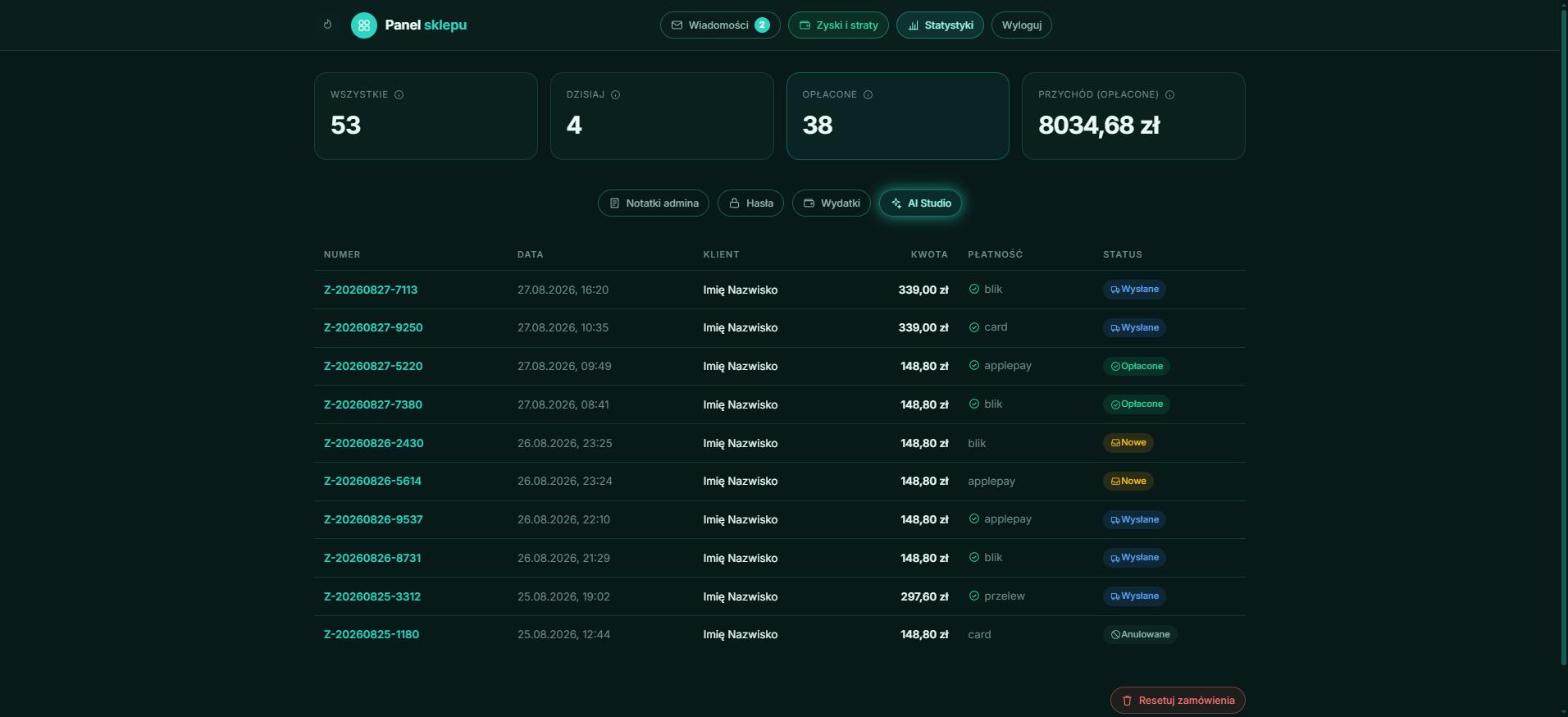This screenshot has height=717, width=1568.
Task: Click the small icon left of the logo
Action: click(328, 25)
